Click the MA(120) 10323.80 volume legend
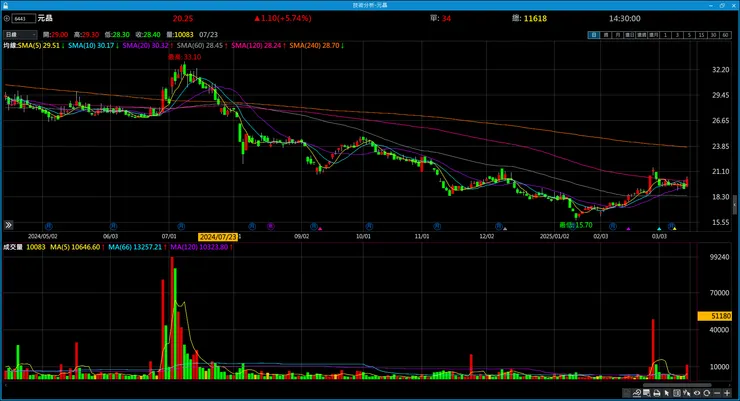 [199, 247]
